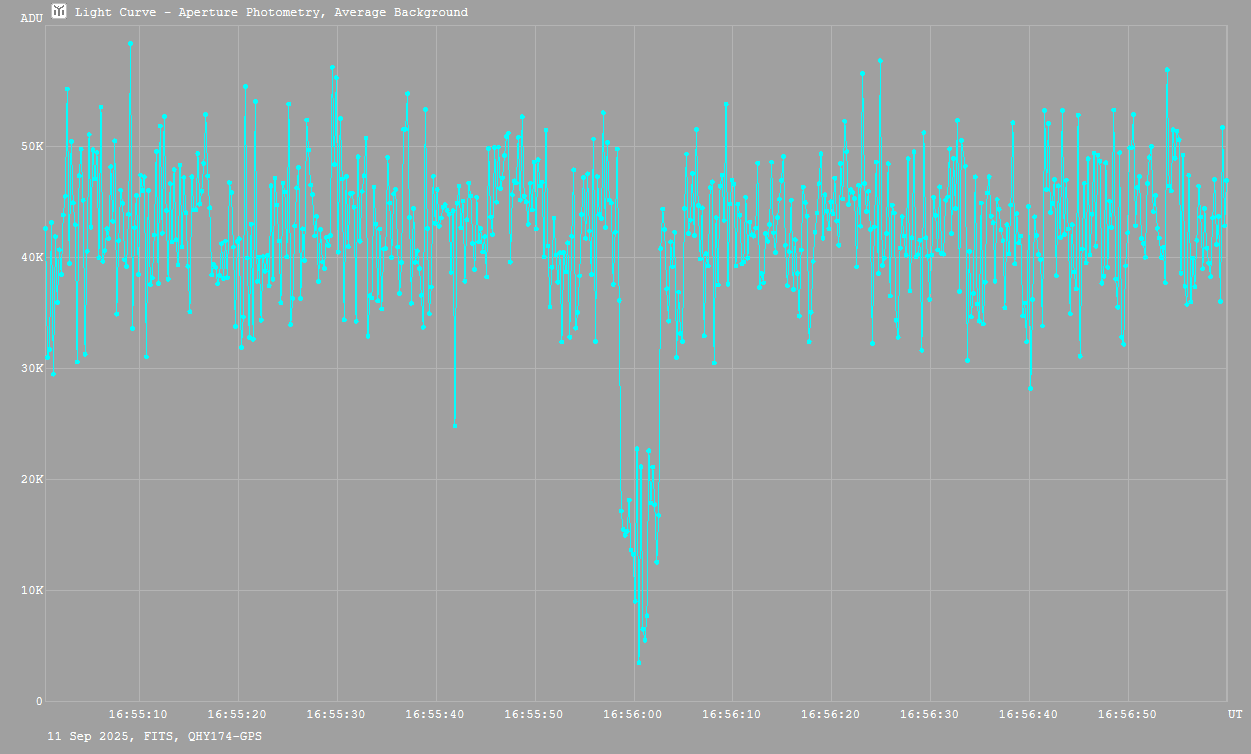
Task: Select the 16:56:00 time axis tick label
Action: (633, 714)
